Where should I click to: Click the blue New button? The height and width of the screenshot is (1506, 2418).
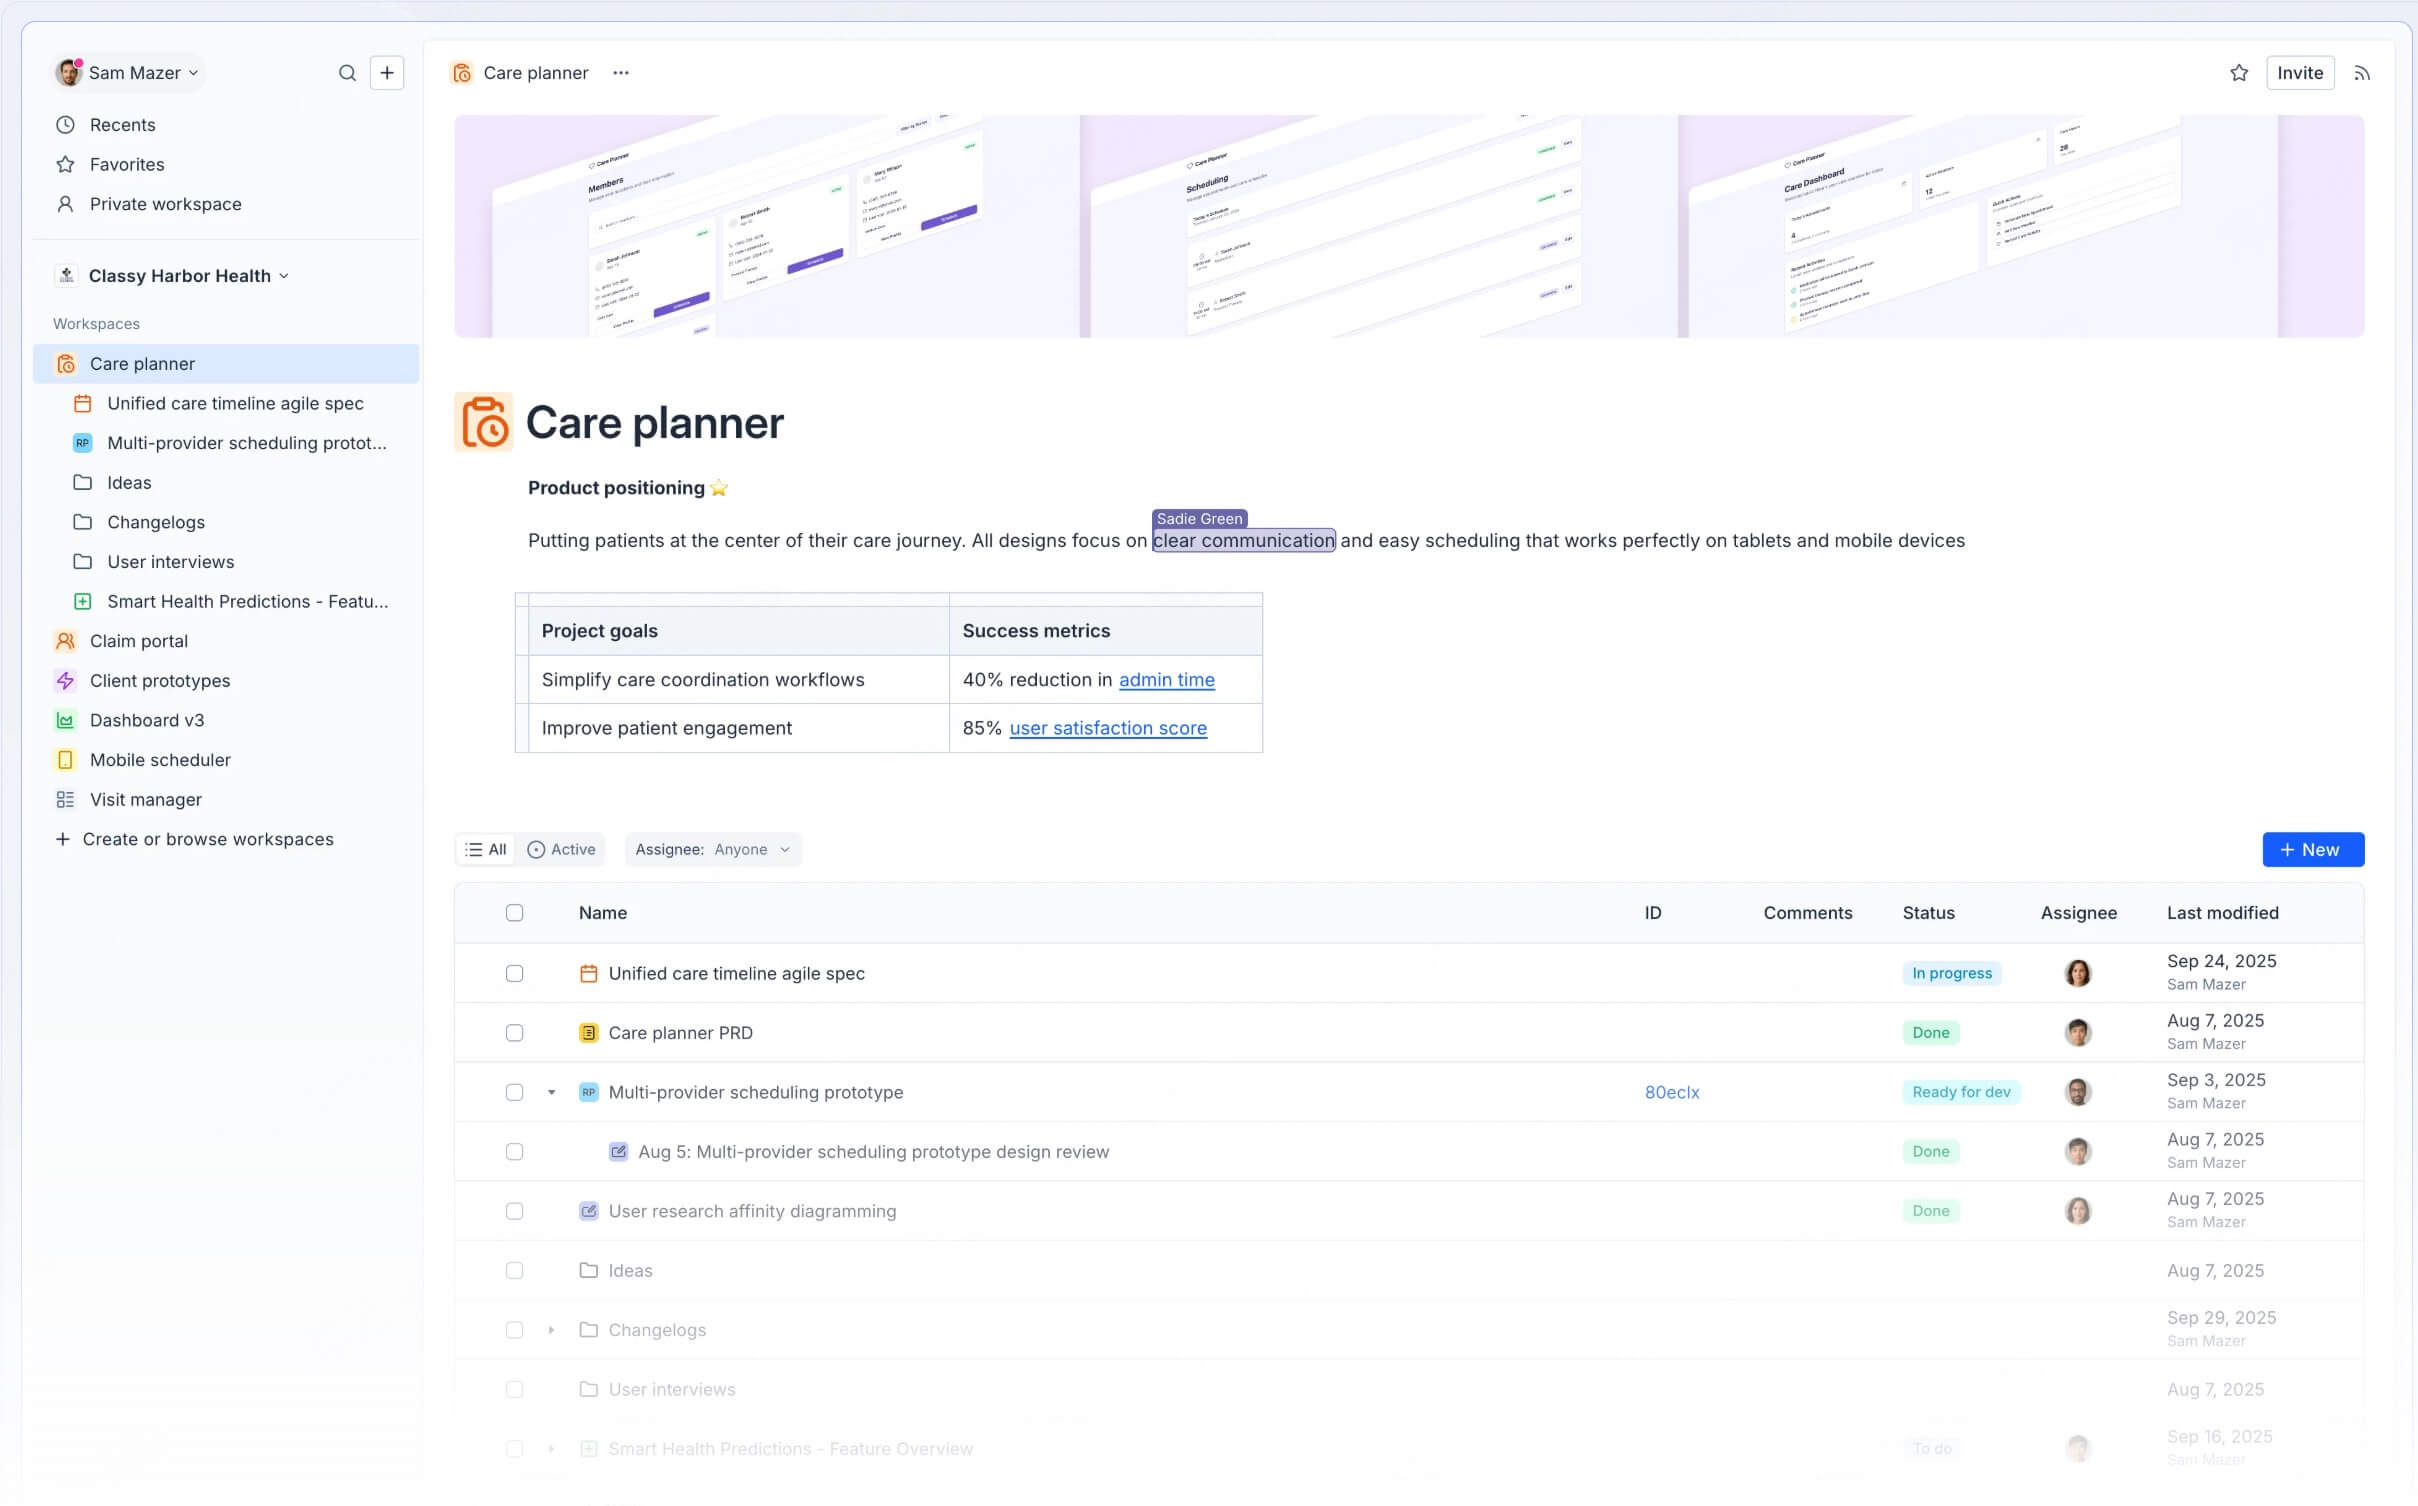pyautogui.click(x=2313, y=850)
